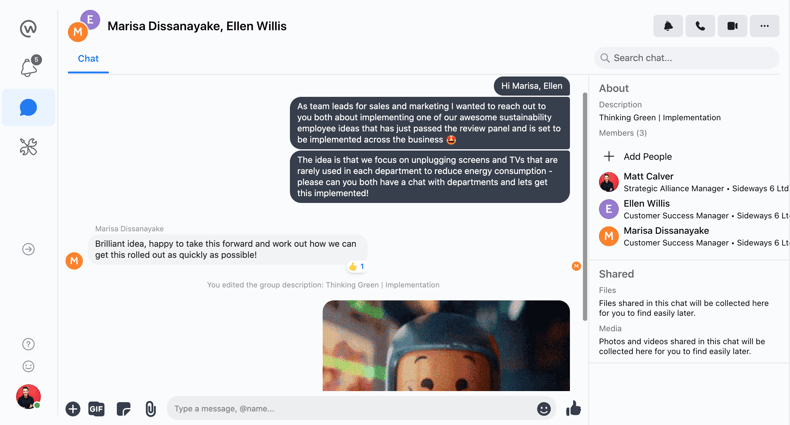Send a thumbs up like
Screen dimensions: 790x425
573,408
